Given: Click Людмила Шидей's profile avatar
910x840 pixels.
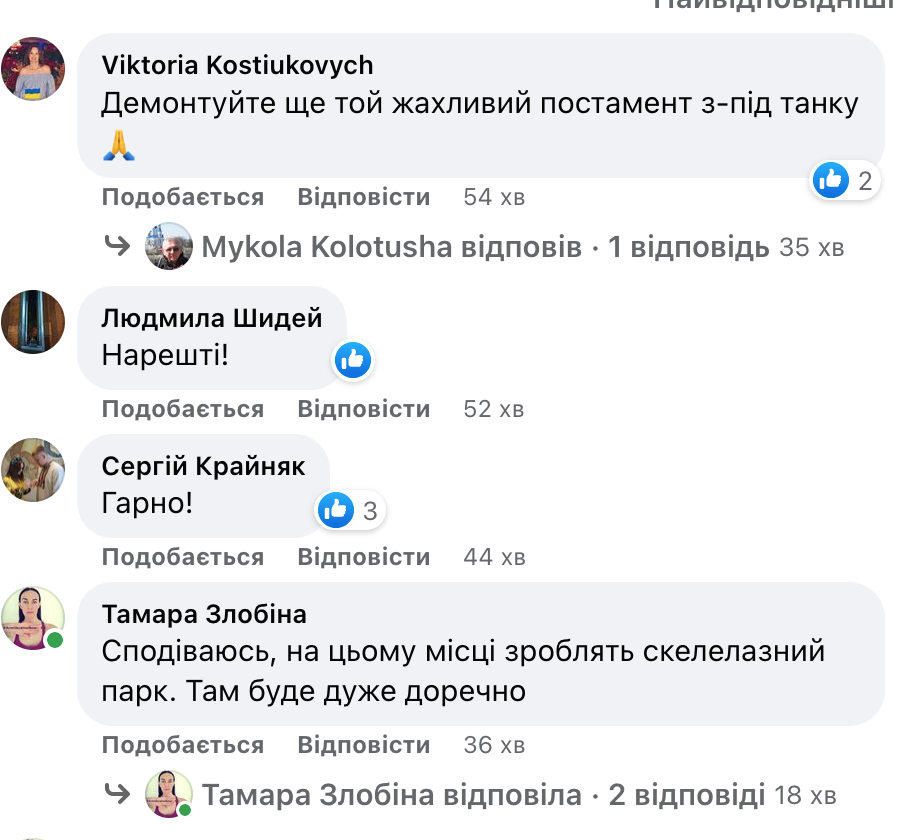Looking at the screenshot, I should [x=34, y=322].
